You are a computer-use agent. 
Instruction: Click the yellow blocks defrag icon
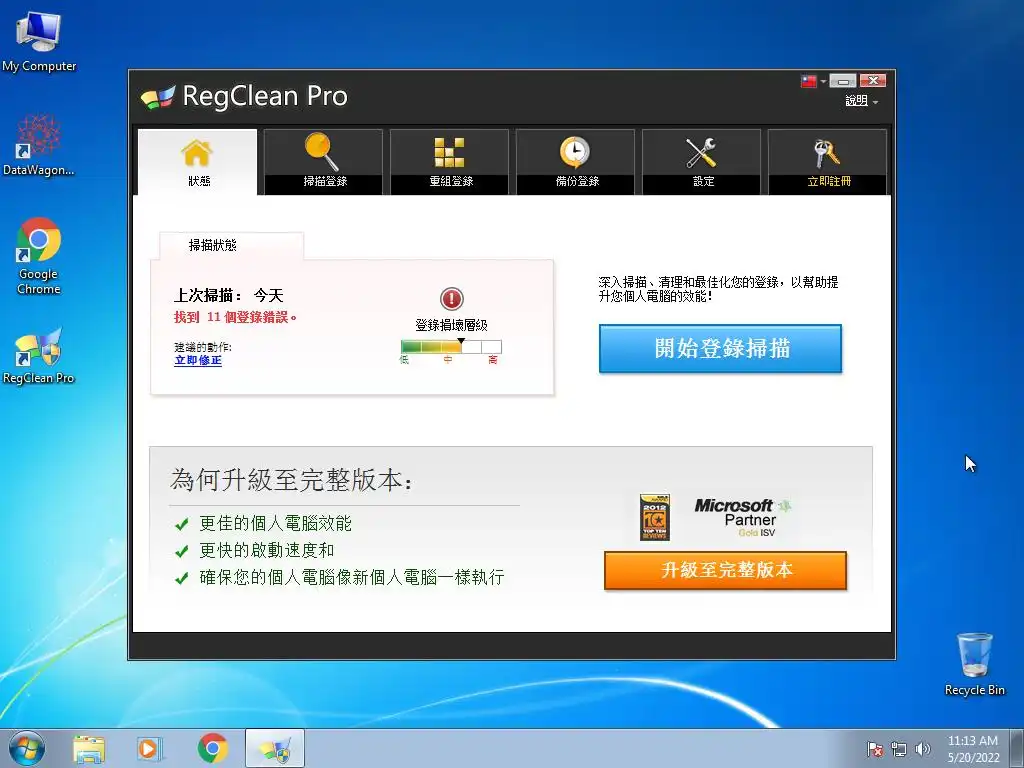[449, 152]
